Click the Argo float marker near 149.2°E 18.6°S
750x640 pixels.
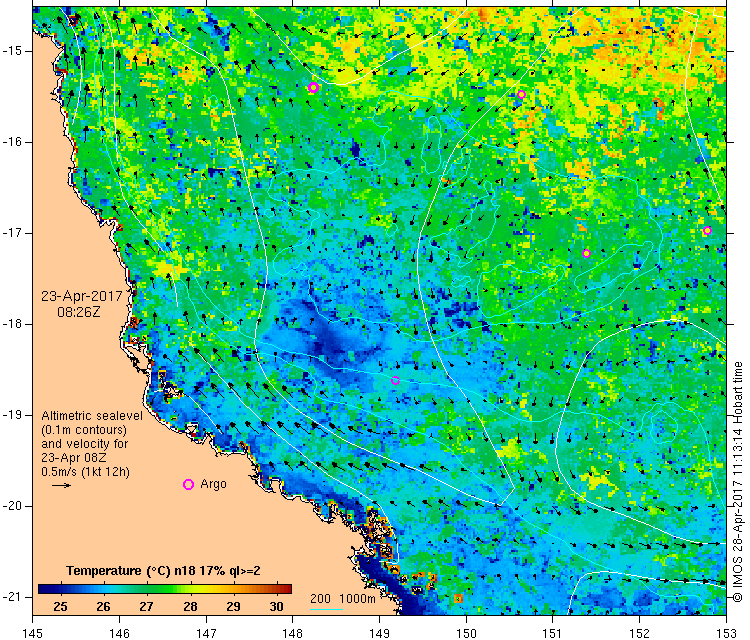[x=395, y=381]
